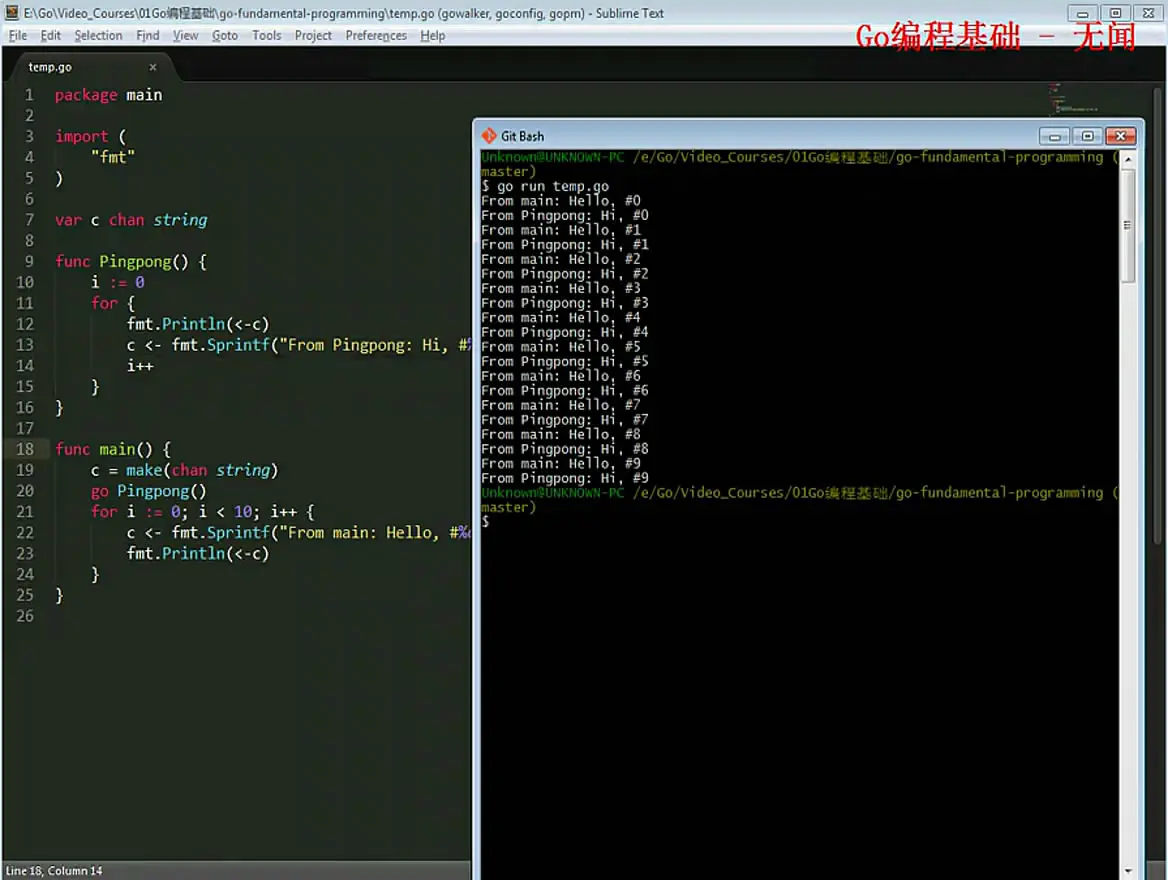Viewport: 1168px width, 880px height.
Task: Click 'From Pingpong: Hi, #9' output line
Action: pyautogui.click(x=565, y=478)
